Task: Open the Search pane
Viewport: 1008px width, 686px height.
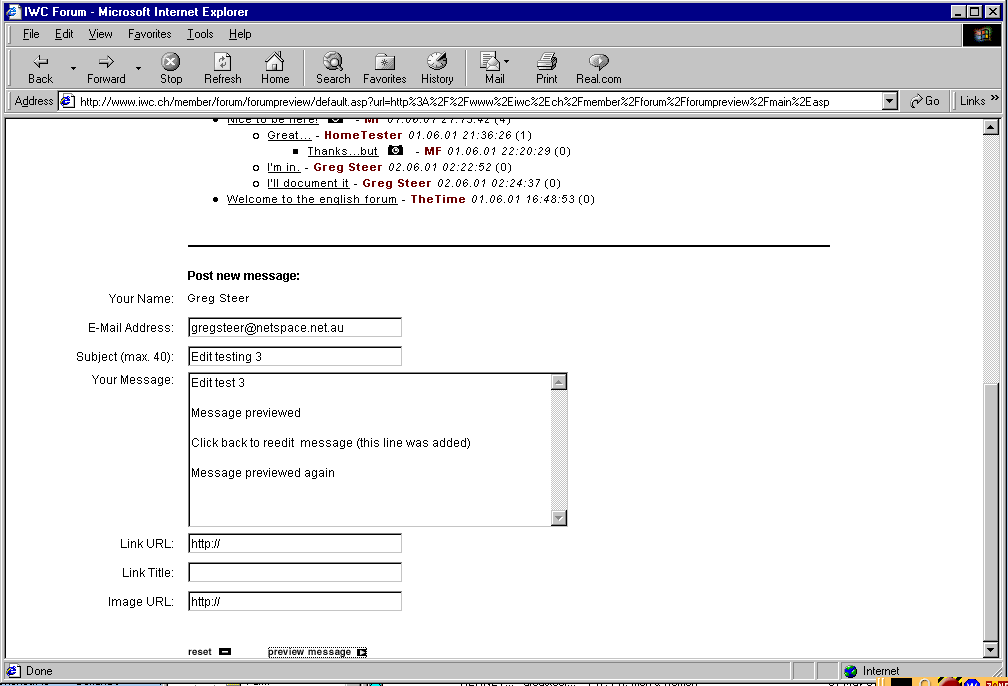Action: pyautogui.click(x=333, y=69)
